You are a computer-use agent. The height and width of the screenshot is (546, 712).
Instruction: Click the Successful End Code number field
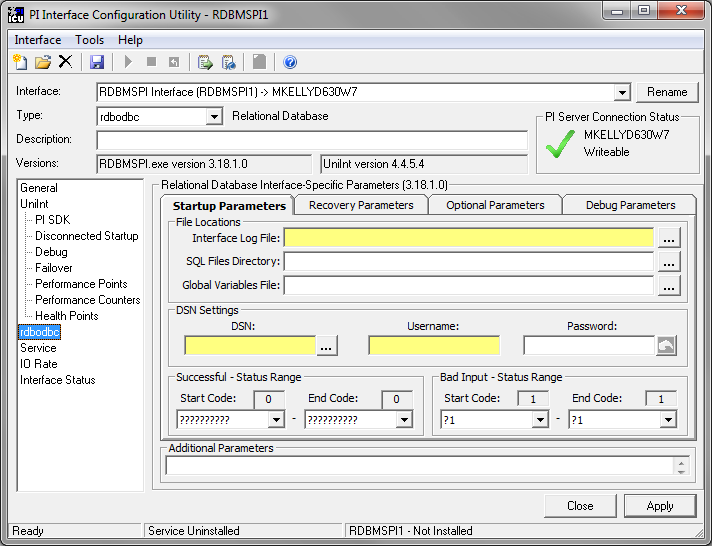(x=397, y=399)
